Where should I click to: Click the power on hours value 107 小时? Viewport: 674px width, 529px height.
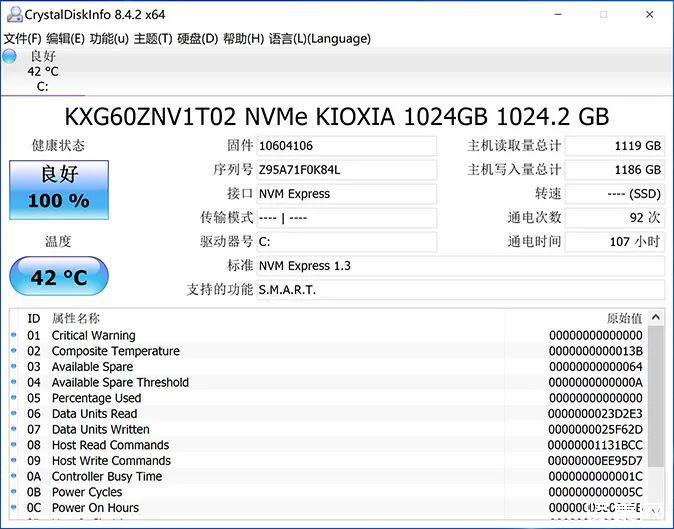(615, 242)
